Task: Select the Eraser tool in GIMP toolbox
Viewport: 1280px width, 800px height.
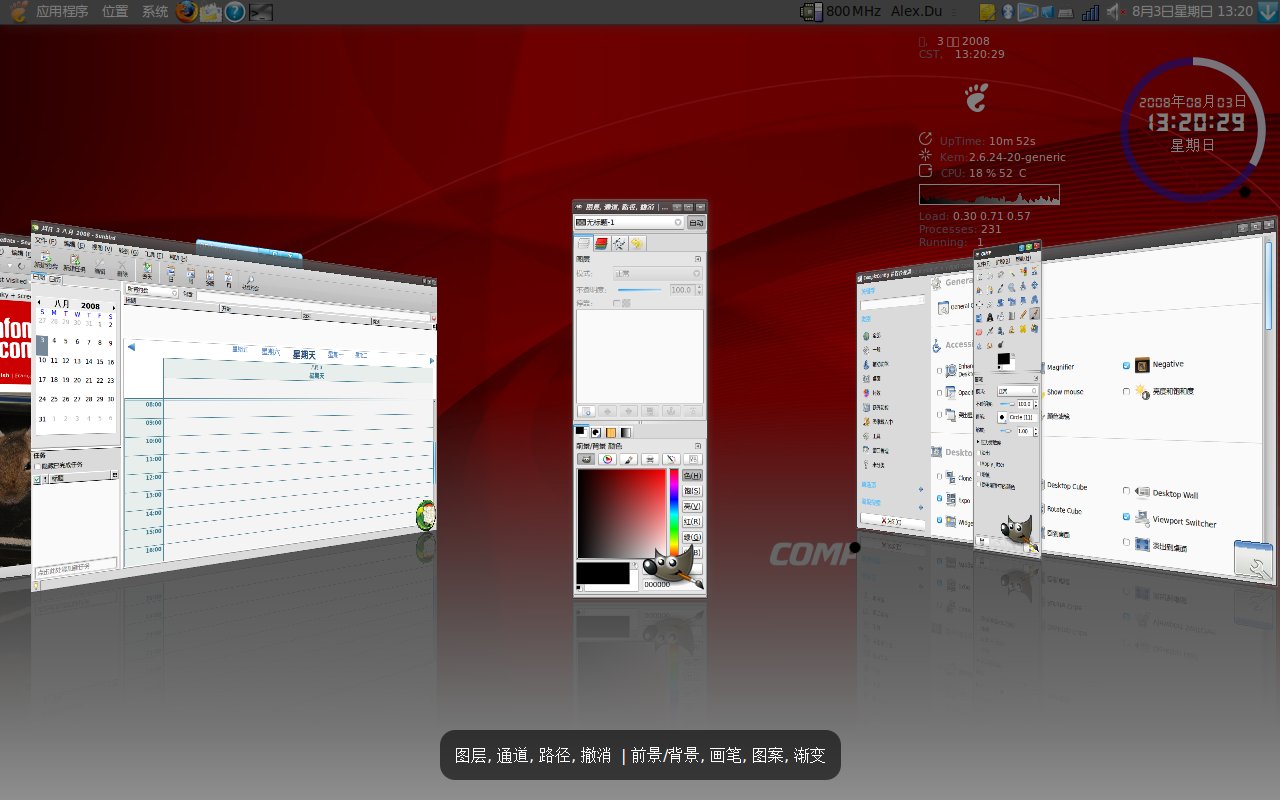Action: (980, 331)
